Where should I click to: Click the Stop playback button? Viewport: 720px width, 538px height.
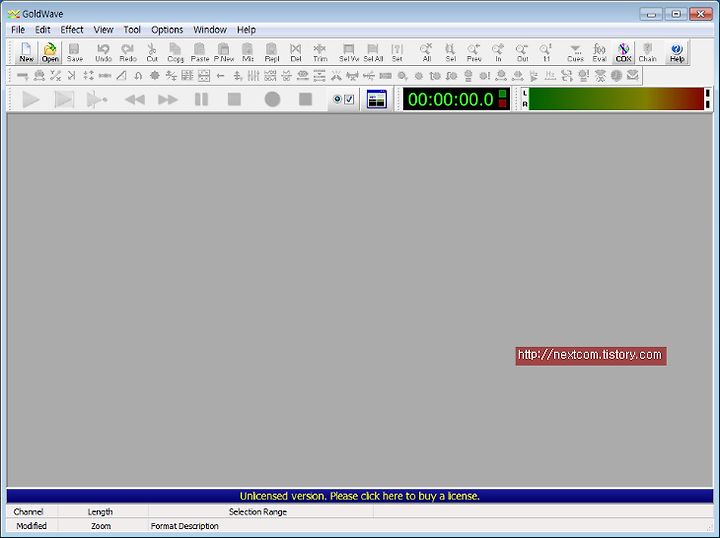(x=235, y=99)
